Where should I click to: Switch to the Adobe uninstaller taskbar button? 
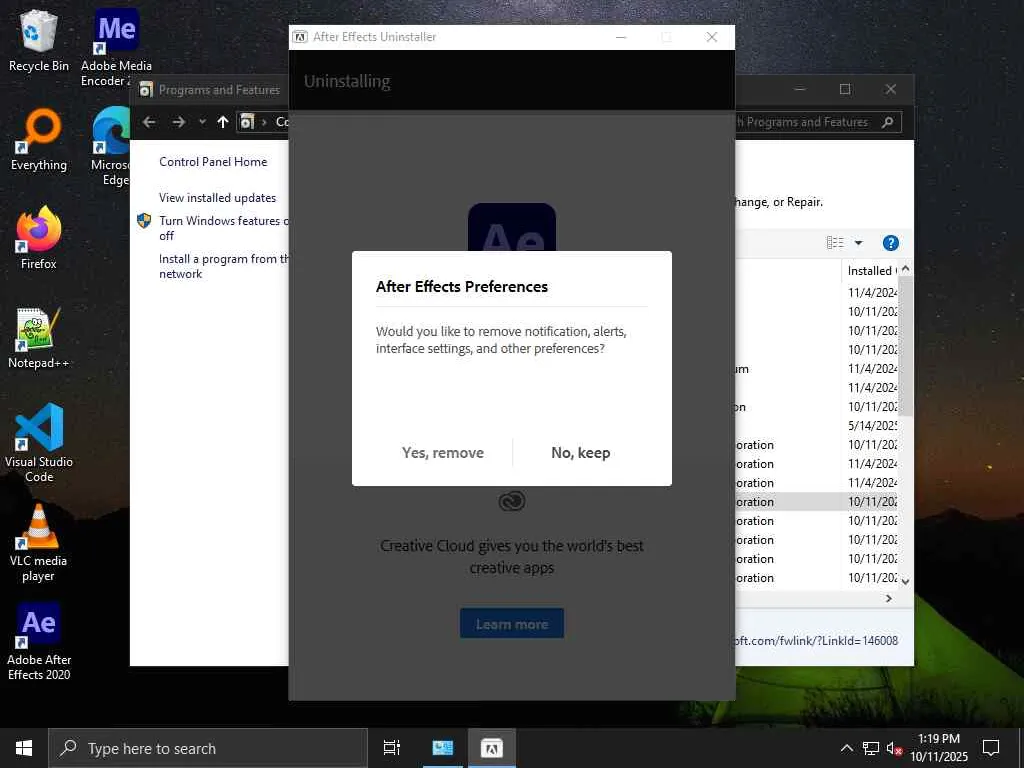click(x=491, y=748)
